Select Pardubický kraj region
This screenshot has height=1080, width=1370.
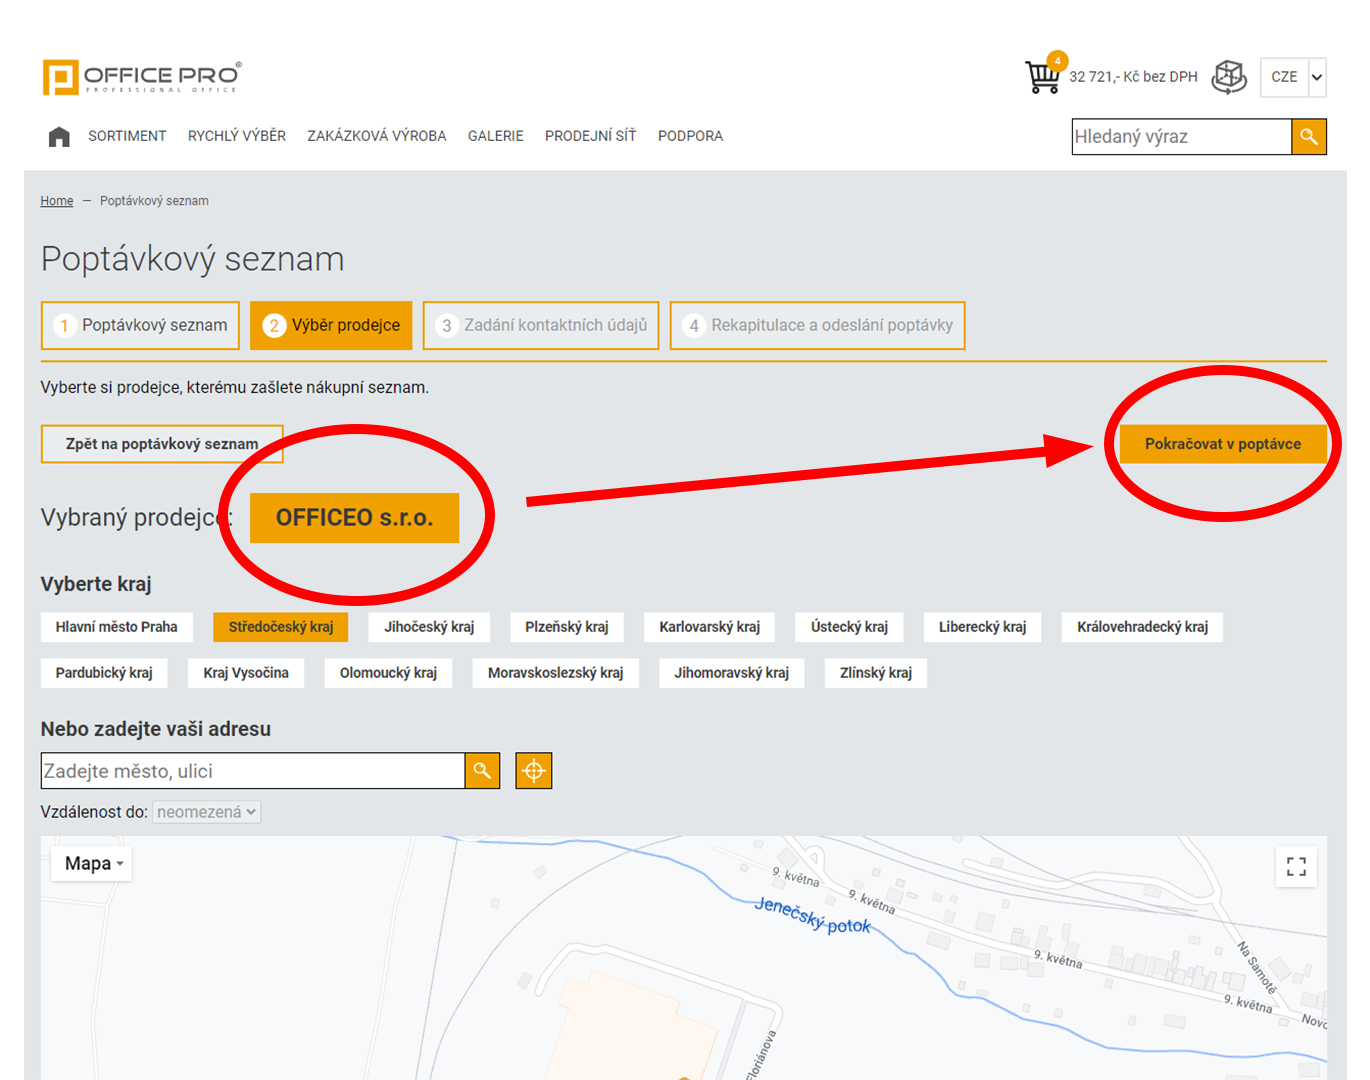click(104, 673)
